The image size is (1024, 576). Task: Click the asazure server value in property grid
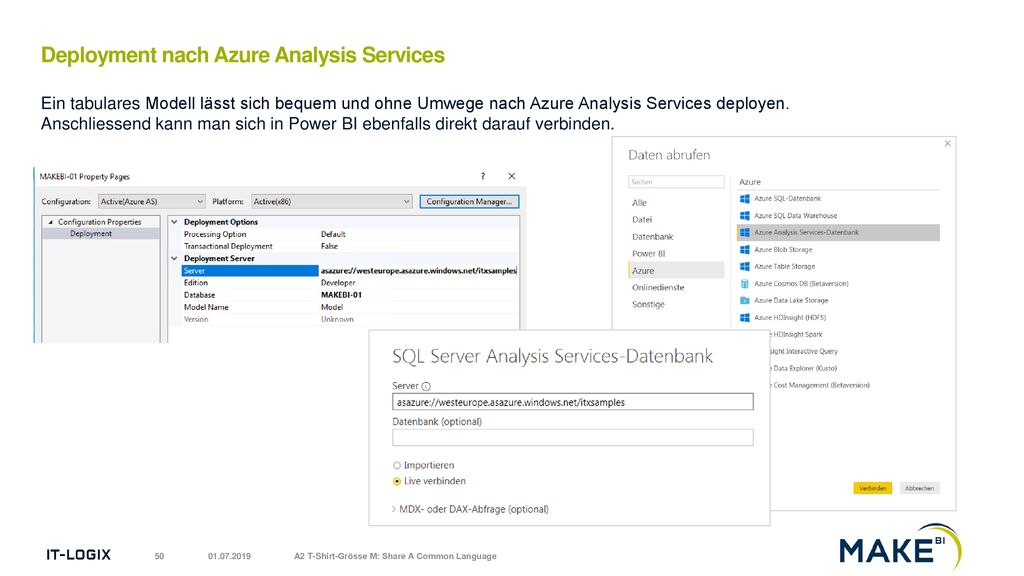pos(419,271)
